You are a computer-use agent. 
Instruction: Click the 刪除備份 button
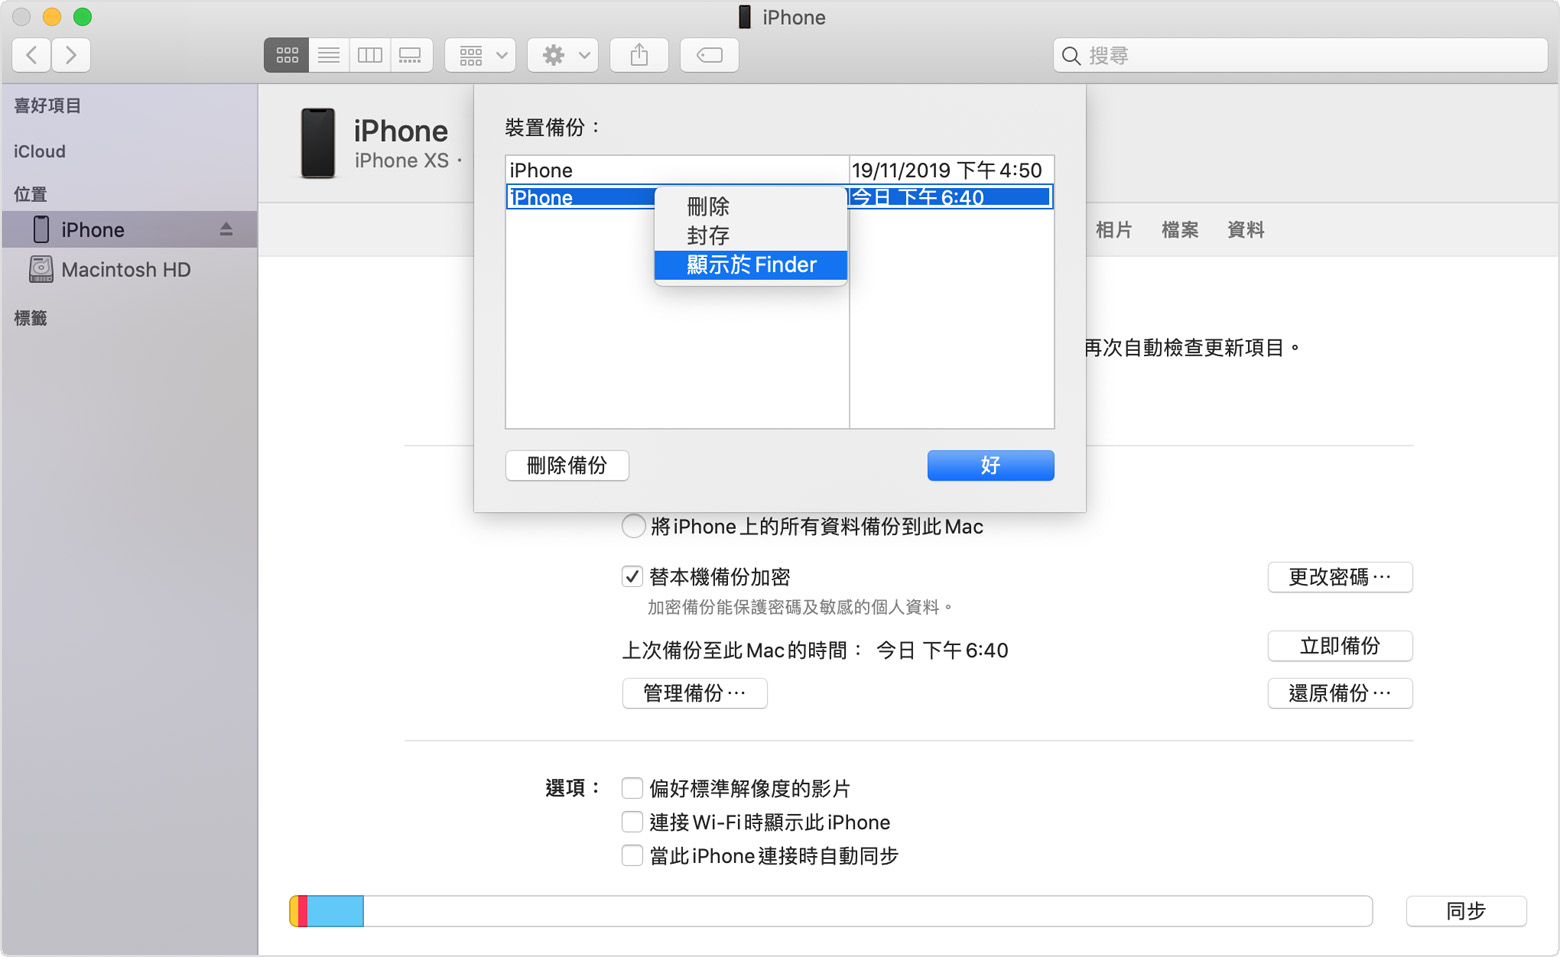567,466
